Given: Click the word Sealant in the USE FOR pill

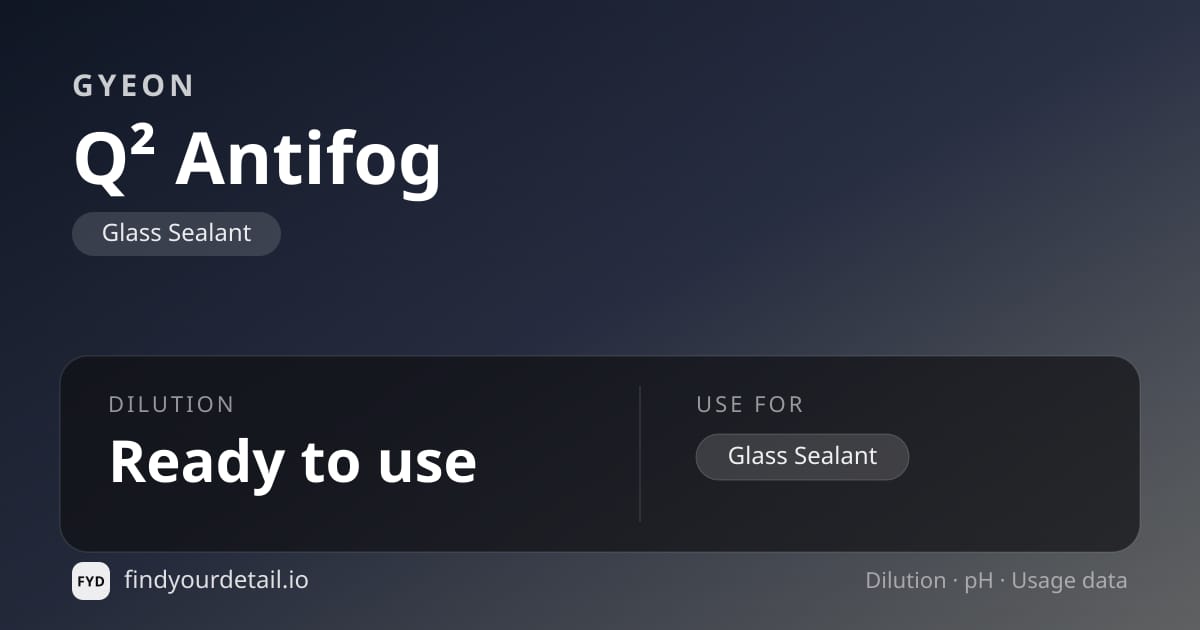Looking at the screenshot, I should 835,456.
